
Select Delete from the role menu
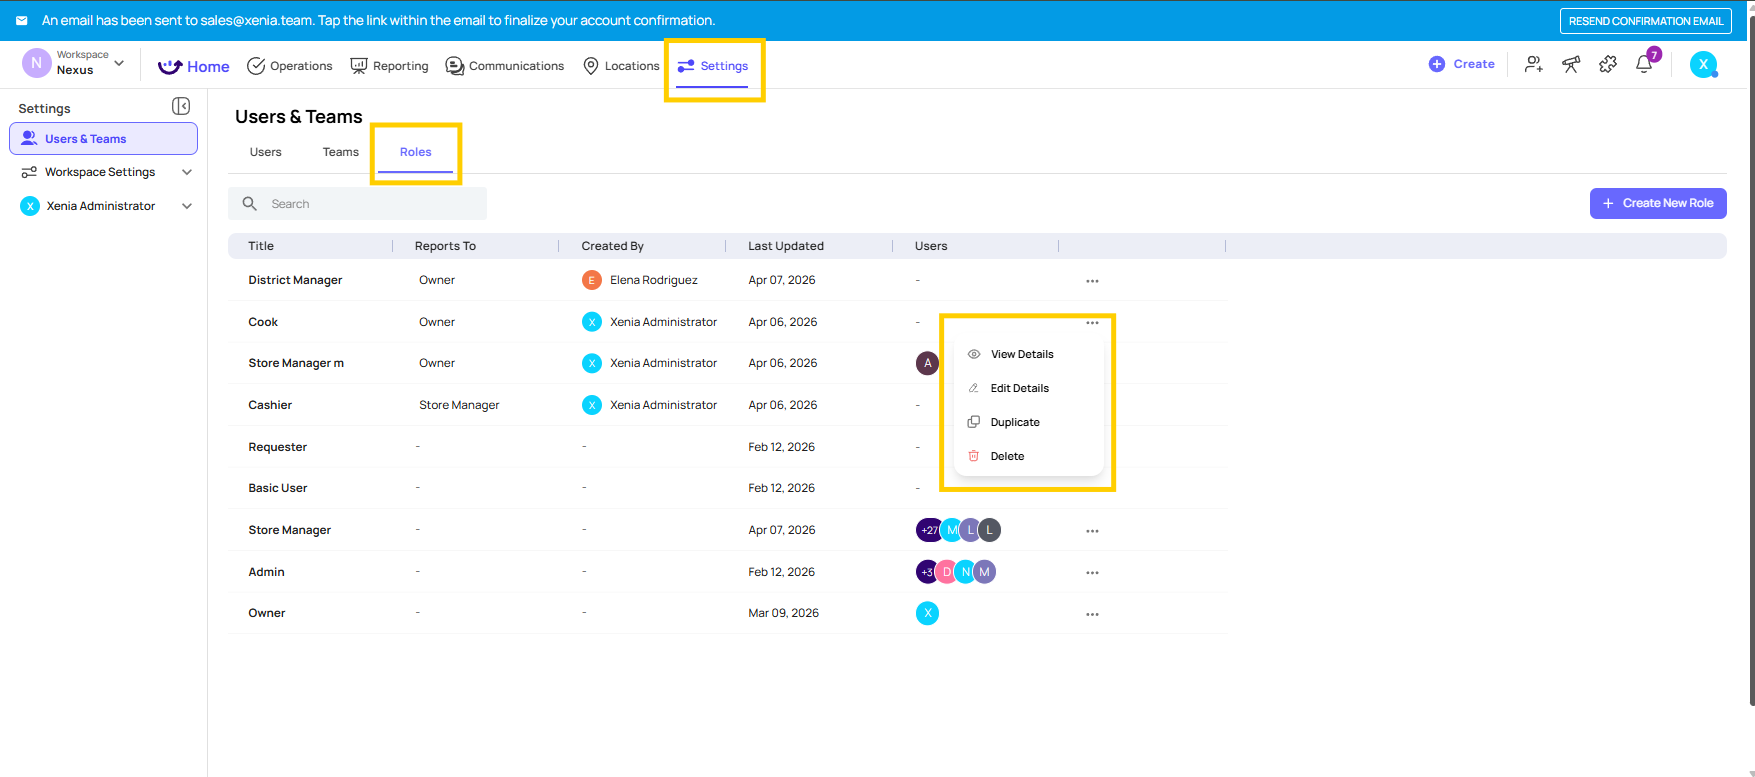(x=1007, y=456)
